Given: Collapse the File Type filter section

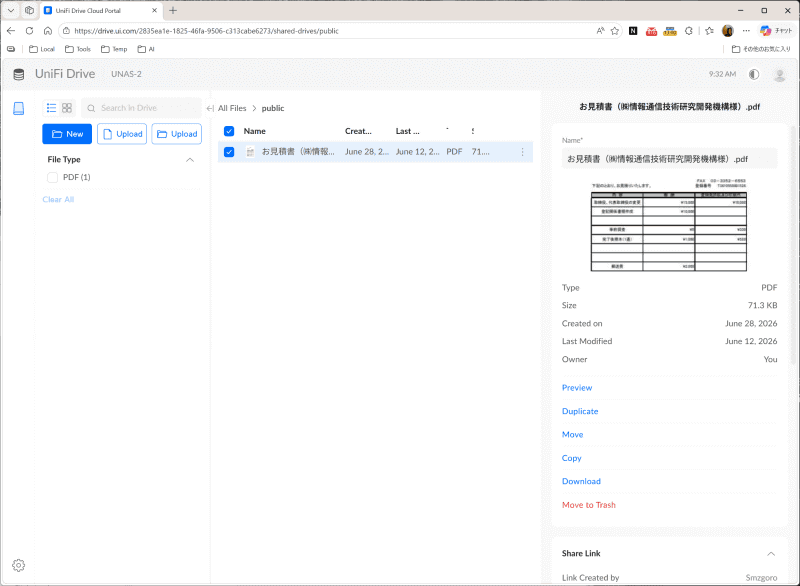Looking at the screenshot, I should pyautogui.click(x=190, y=160).
